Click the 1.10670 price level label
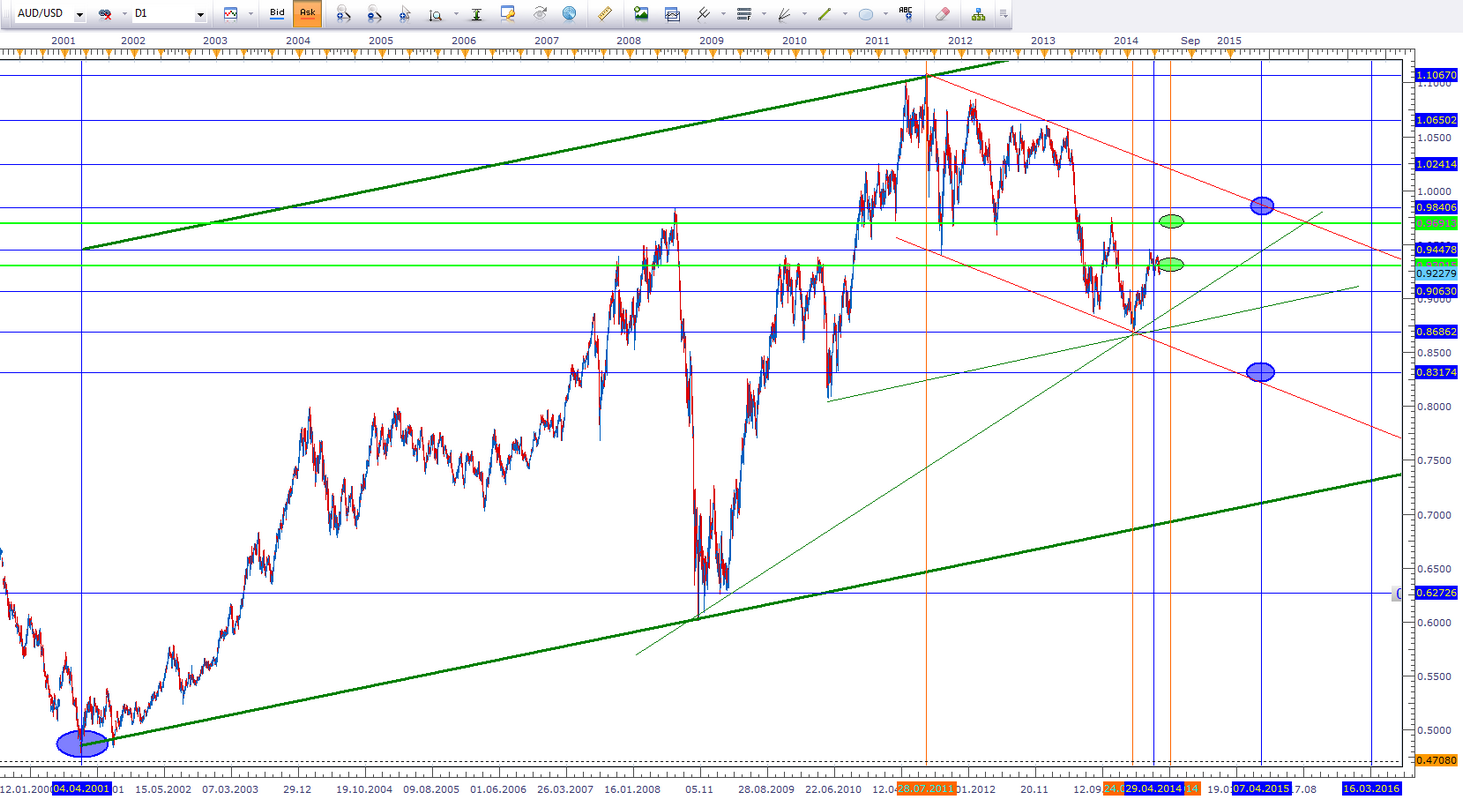Screen dimensions: 1463x800 pyautogui.click(x=1437, y=75)
